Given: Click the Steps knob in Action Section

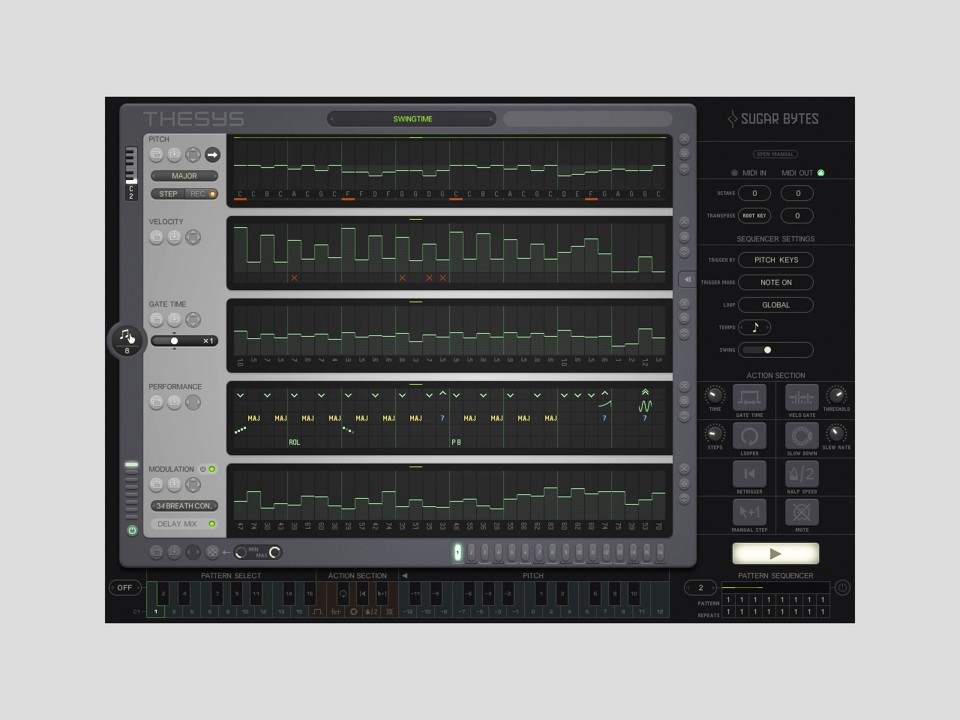Looking at the screenshot, I should [x=714, y=433].
